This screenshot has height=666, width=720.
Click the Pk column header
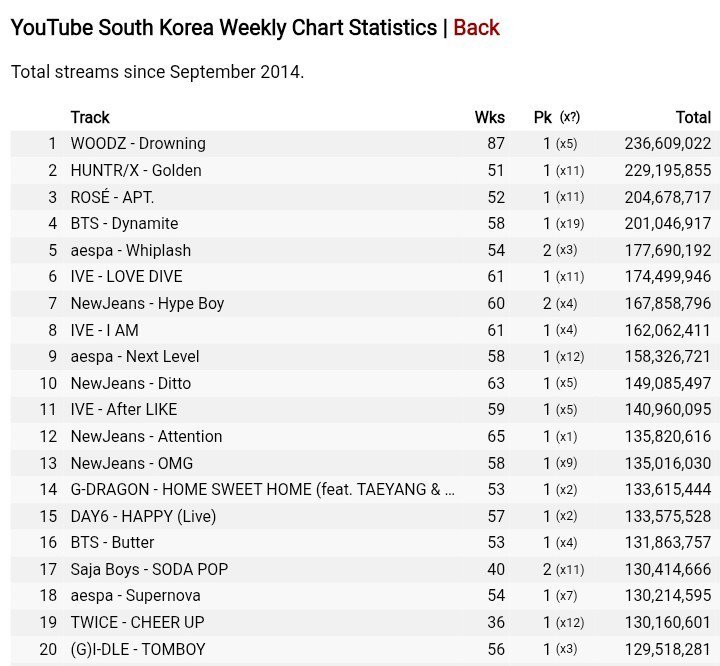click(542, 118)
